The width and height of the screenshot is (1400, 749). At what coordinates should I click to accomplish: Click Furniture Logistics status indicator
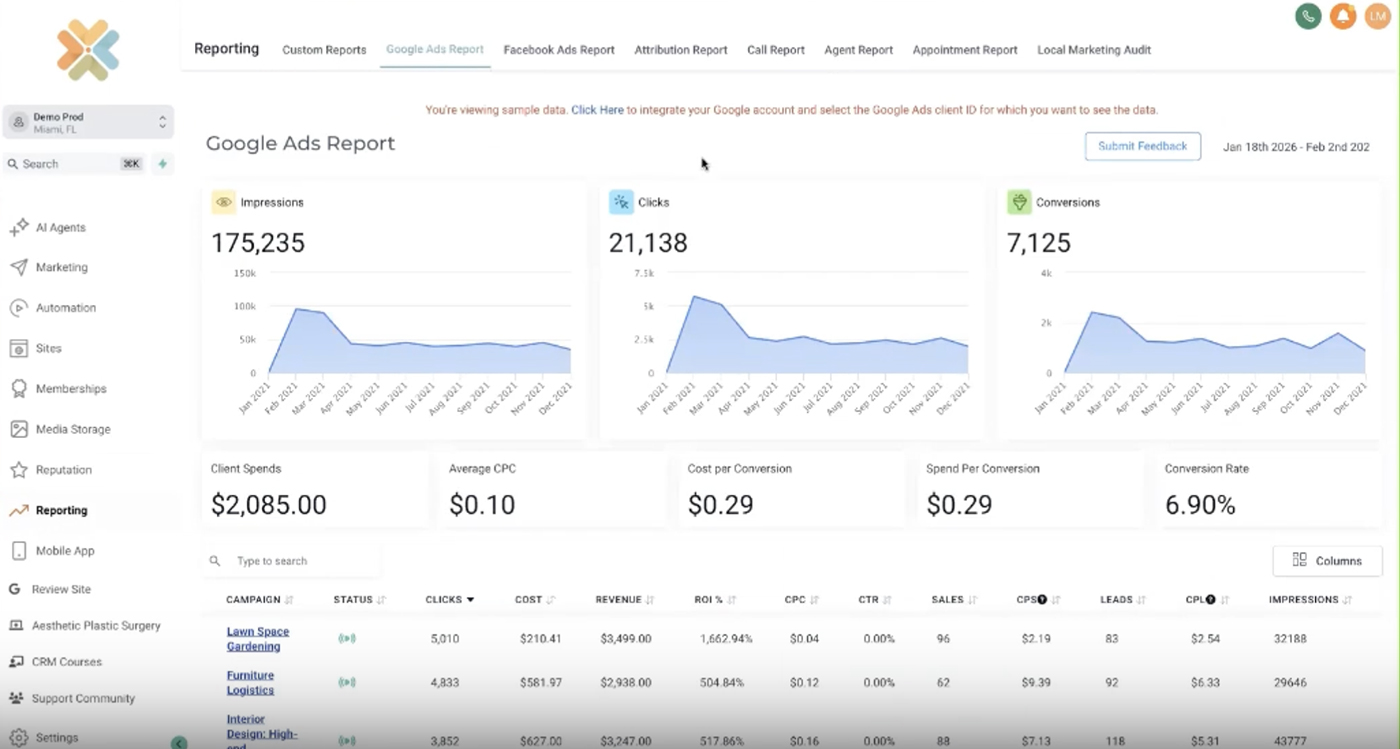pyautogui.click(x=347, y=683)
